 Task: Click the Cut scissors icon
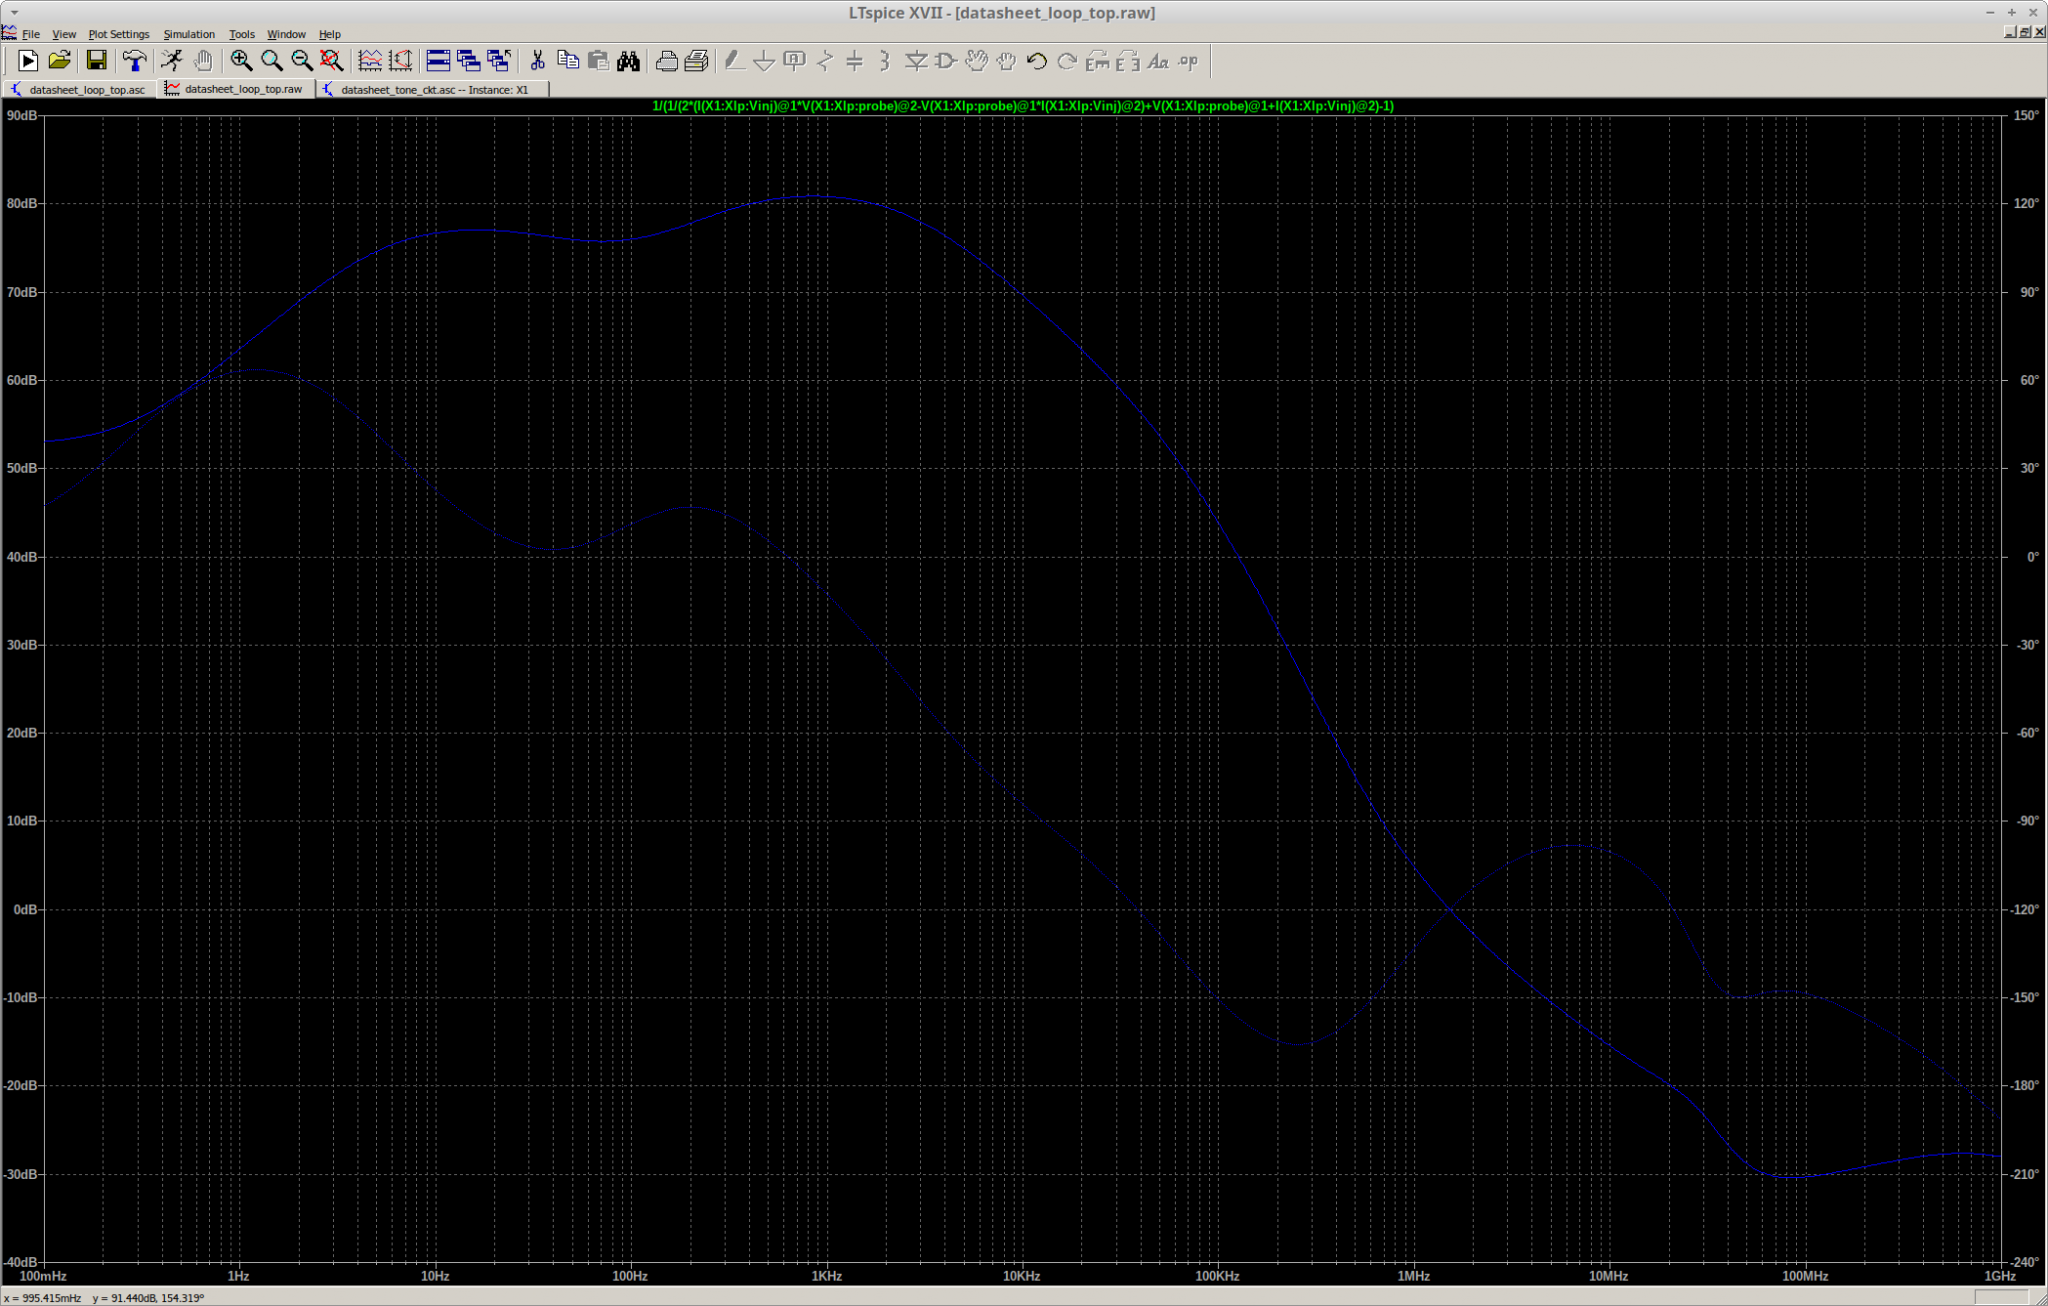point(537,61)
